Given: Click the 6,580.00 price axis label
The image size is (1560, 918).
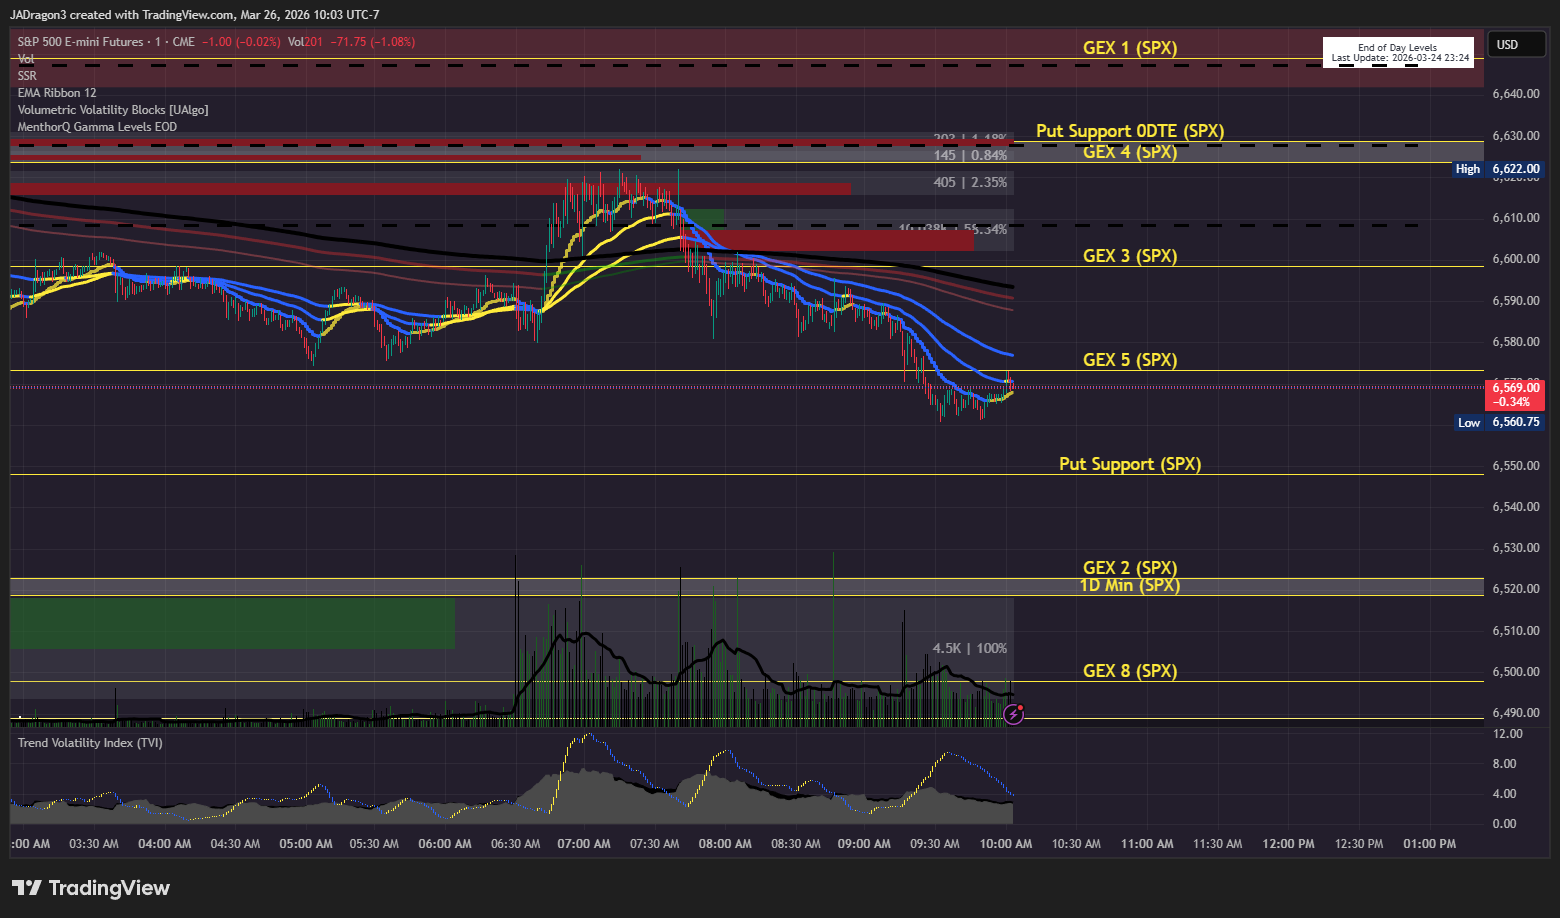Looking at the screenshot, I should 1516,342.
